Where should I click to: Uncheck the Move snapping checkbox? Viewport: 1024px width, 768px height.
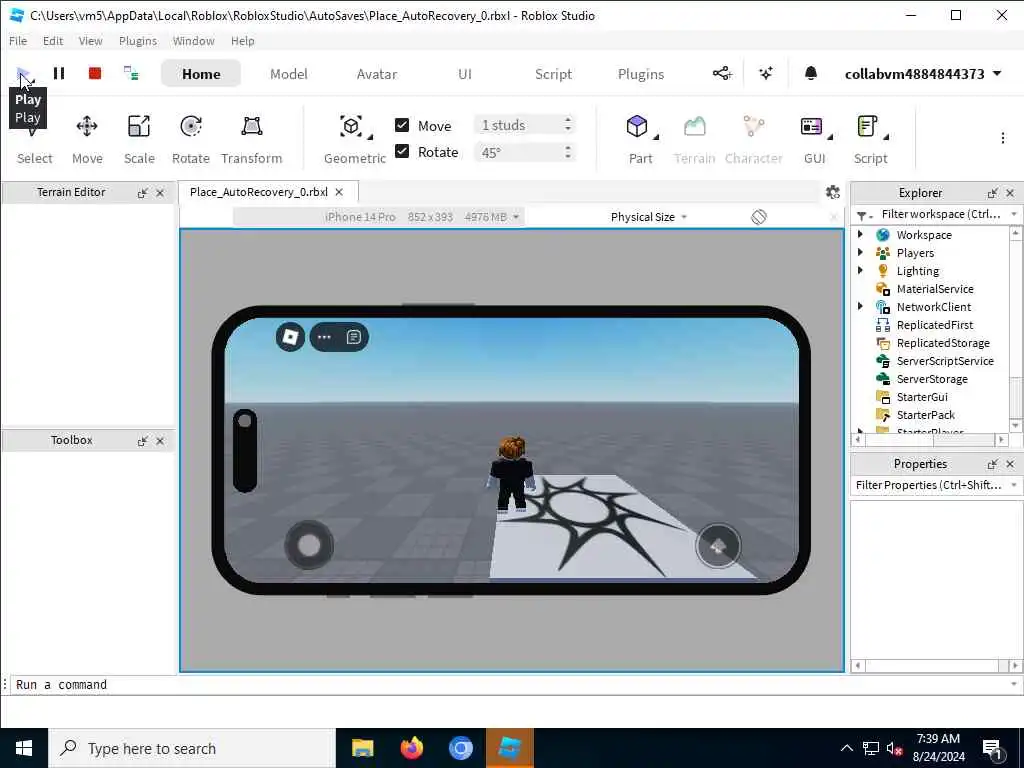[402, 125]
